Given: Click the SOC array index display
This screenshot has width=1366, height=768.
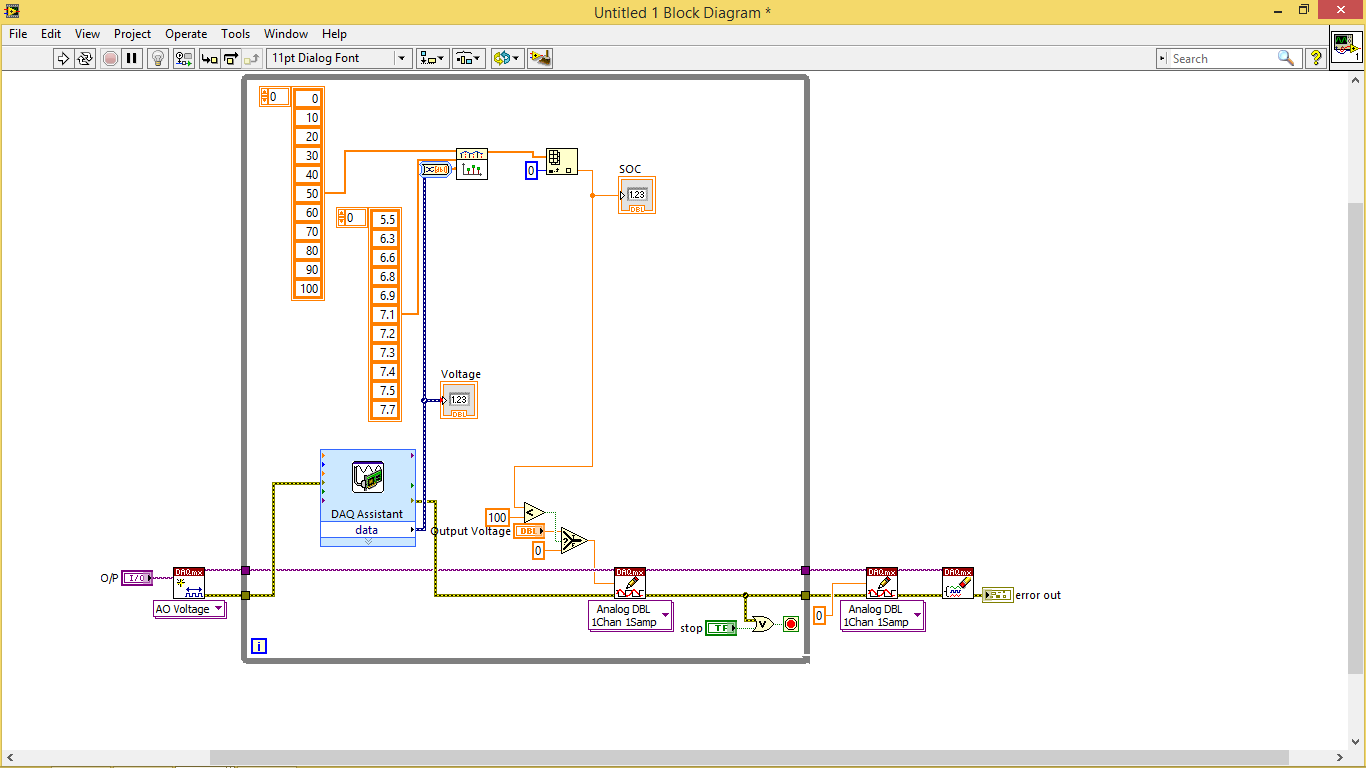Looking at the screenshot, I should [x=275, y=97].
